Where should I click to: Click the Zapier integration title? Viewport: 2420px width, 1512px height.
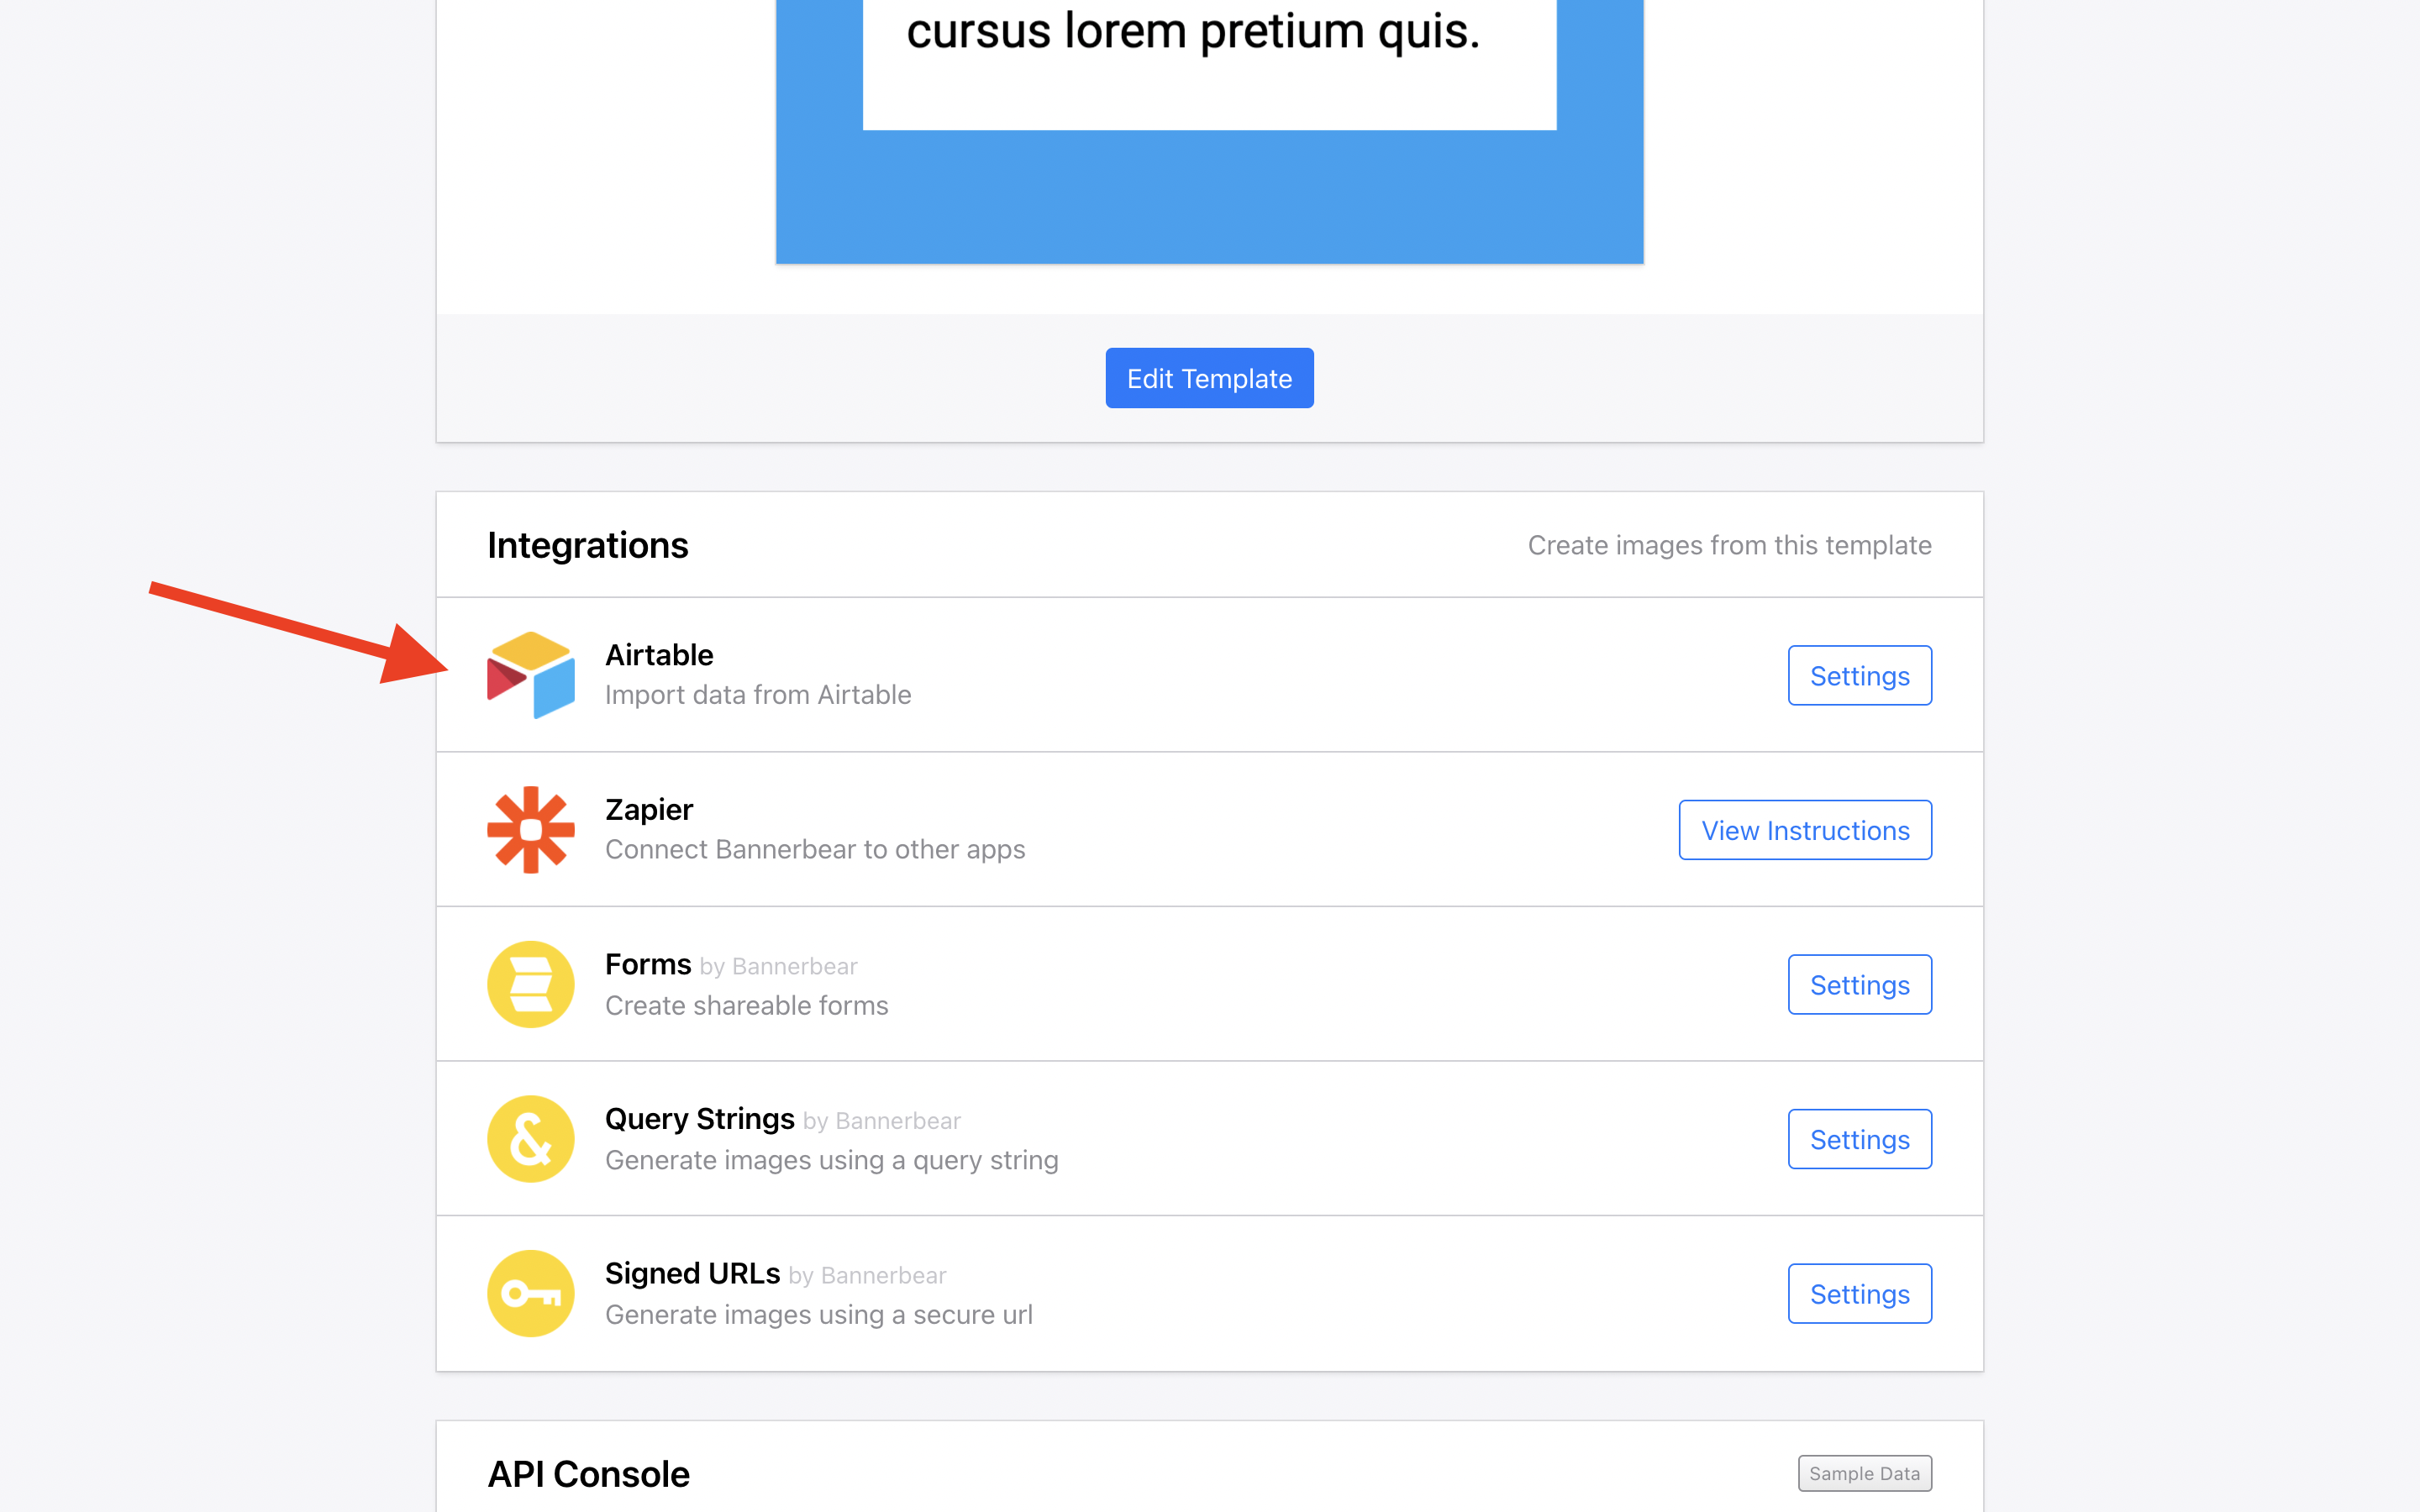(x=649, y=809)
